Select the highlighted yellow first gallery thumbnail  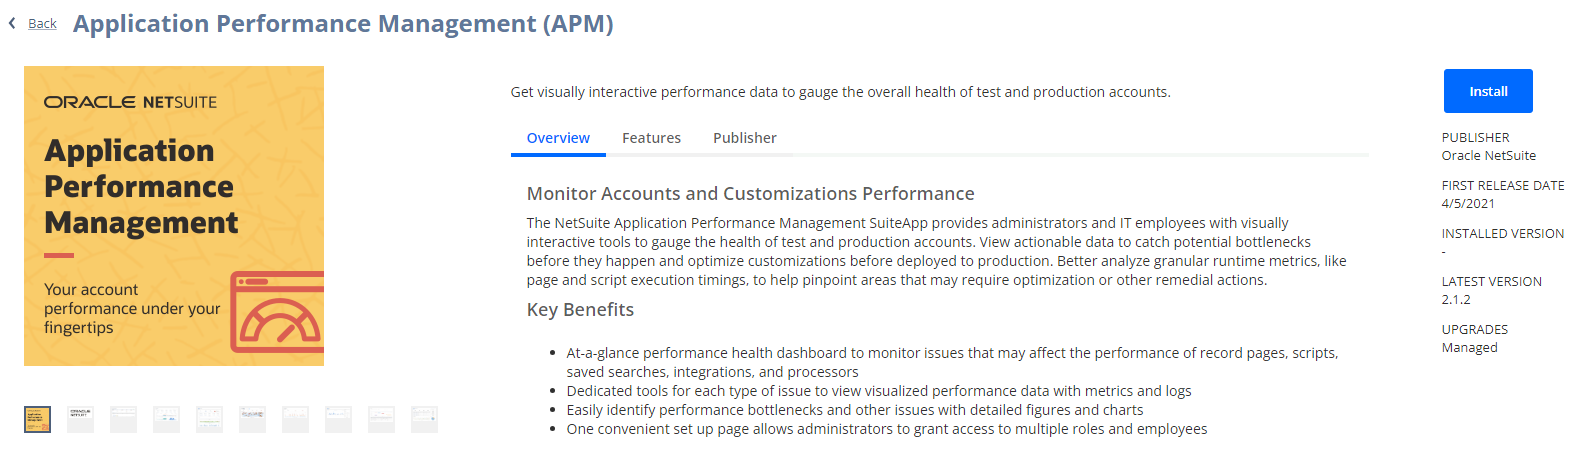37,419
